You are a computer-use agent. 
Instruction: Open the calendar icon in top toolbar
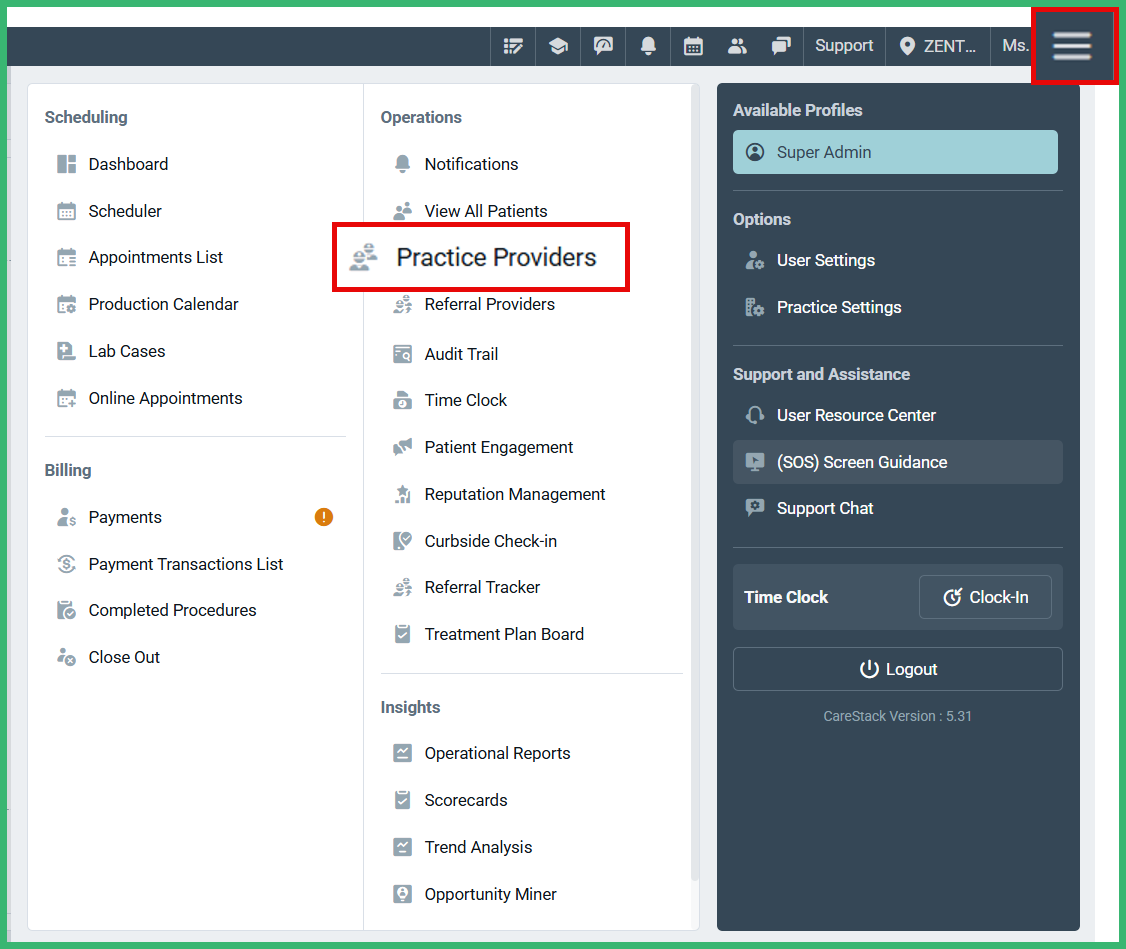(x=693, y=45)
